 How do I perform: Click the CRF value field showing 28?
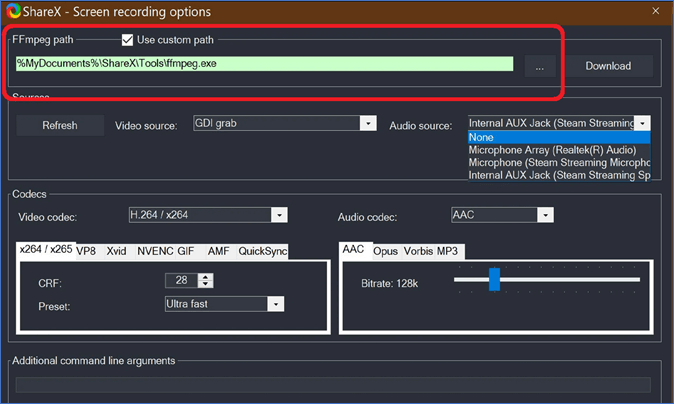(x=181, y=281)
